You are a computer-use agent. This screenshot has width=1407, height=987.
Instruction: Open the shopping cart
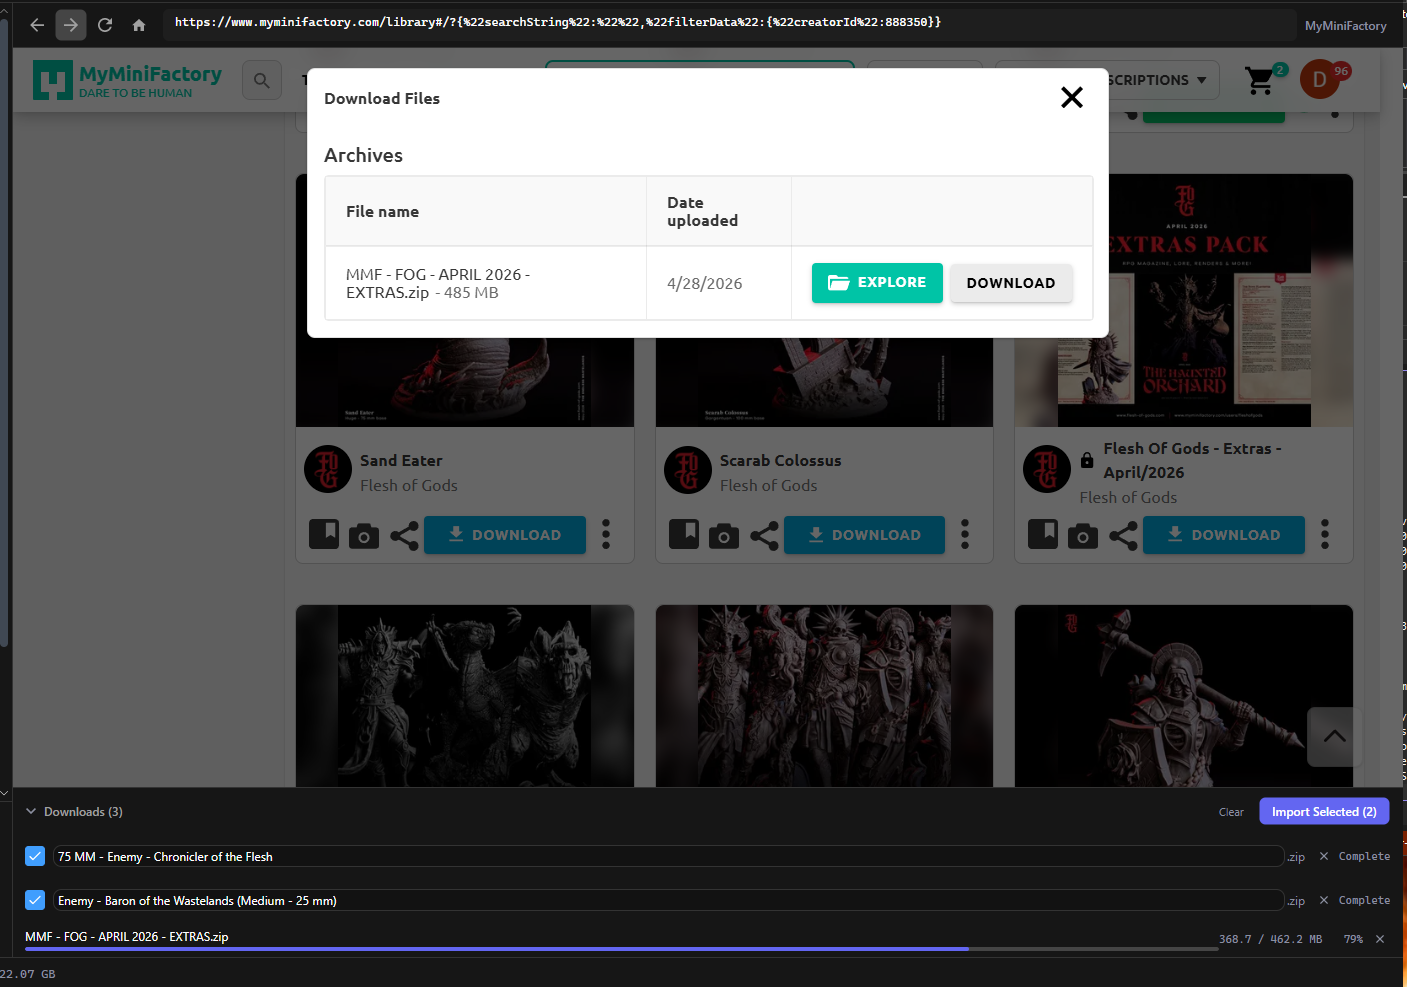click(1261, 80)
